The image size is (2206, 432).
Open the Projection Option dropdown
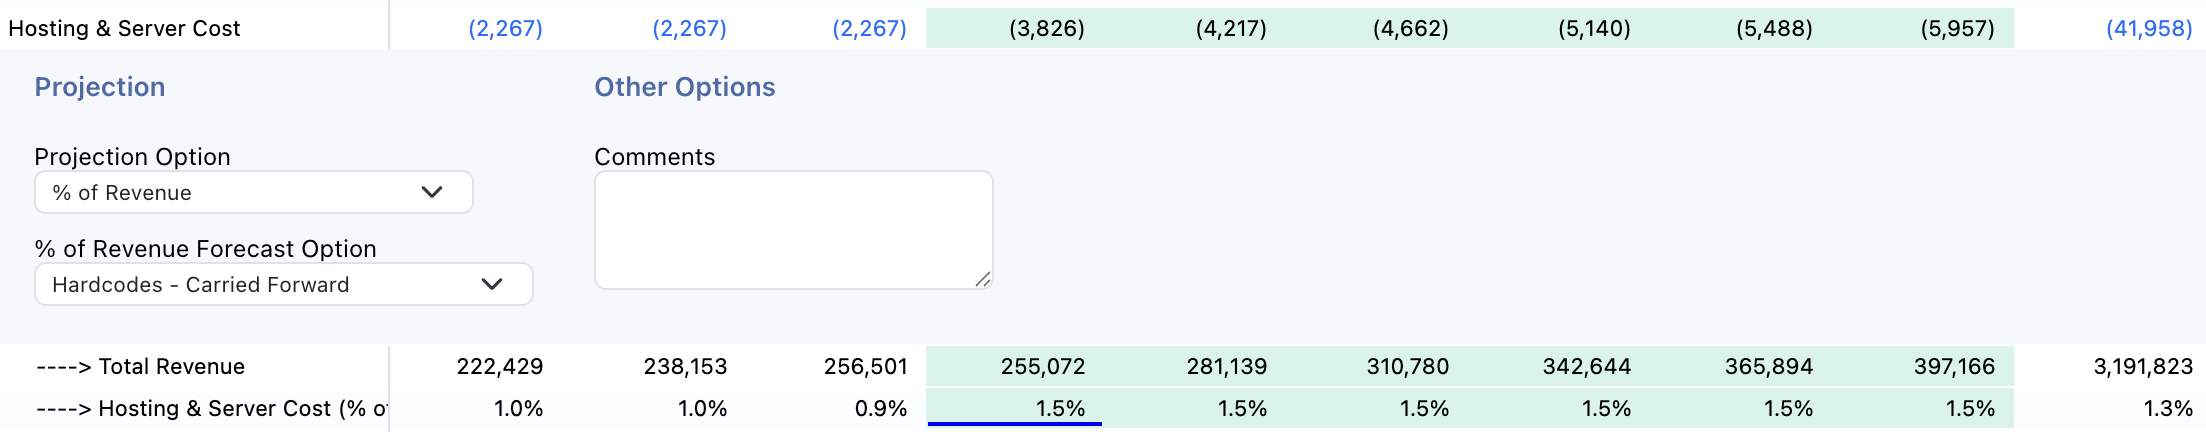point(253,193)
